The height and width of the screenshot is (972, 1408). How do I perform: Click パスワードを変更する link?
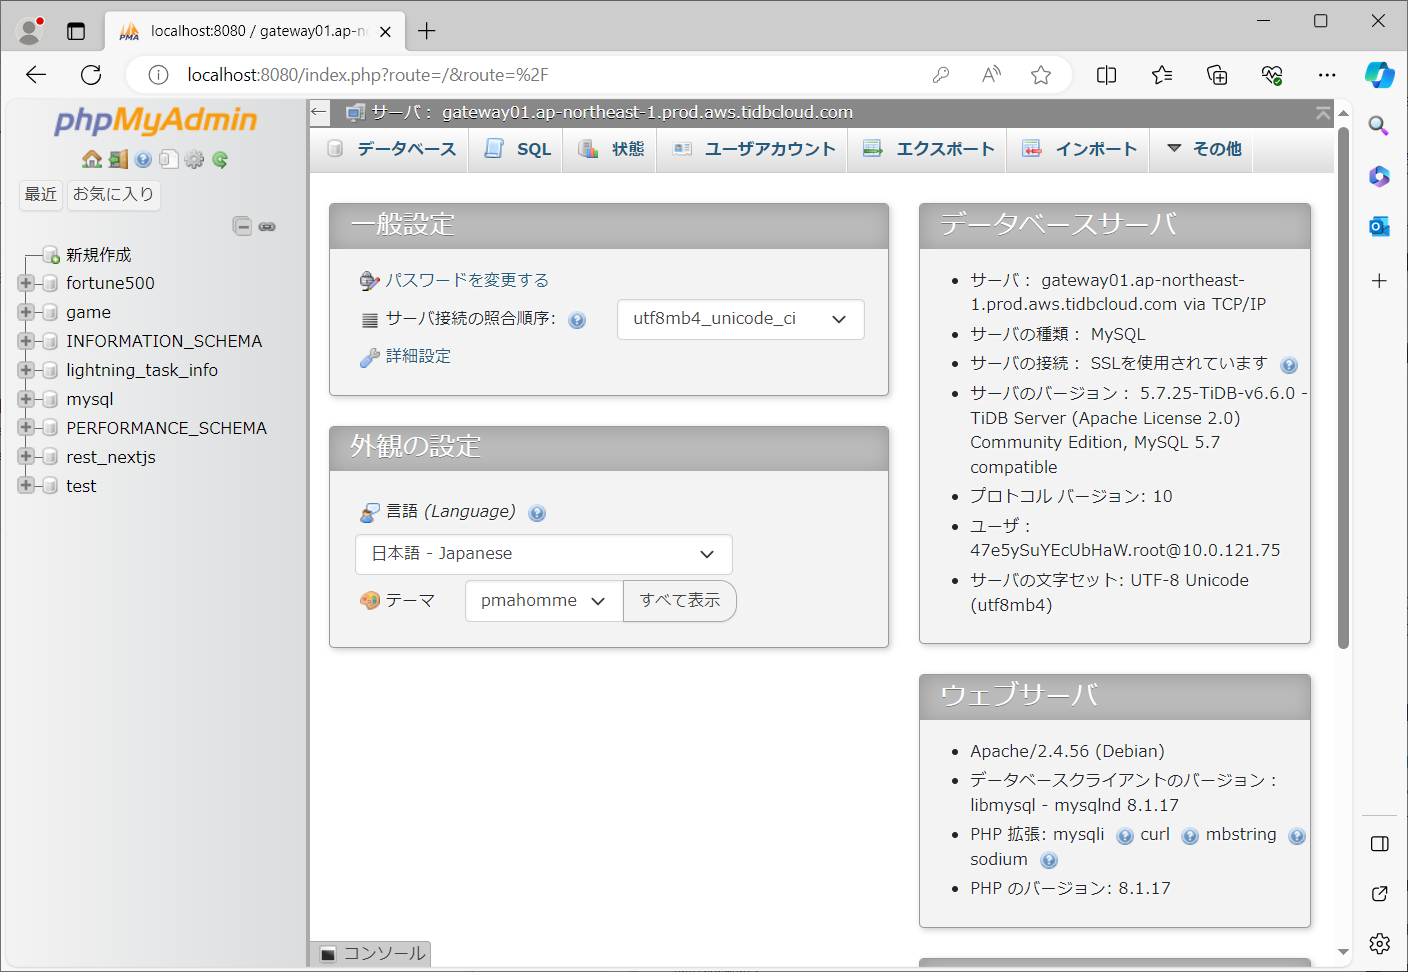(467, 280)
